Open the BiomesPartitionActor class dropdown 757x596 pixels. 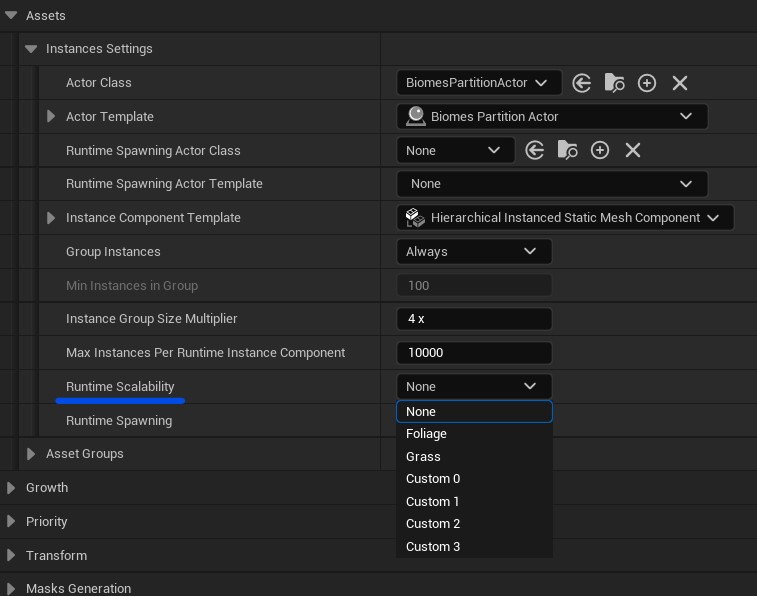pos(478,83)
